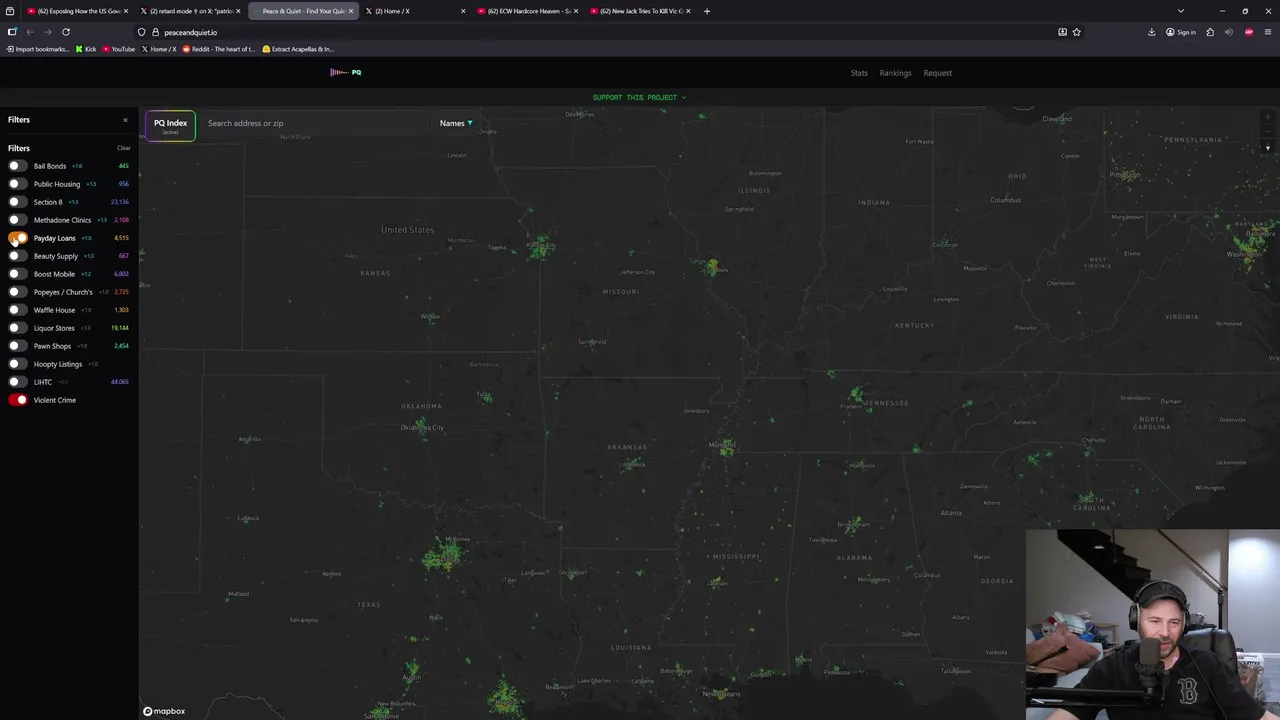Turn on the Pawn Shops filter
Image resolution: width=1280 pixels, height=720 pixels.
tap(17, 346)
